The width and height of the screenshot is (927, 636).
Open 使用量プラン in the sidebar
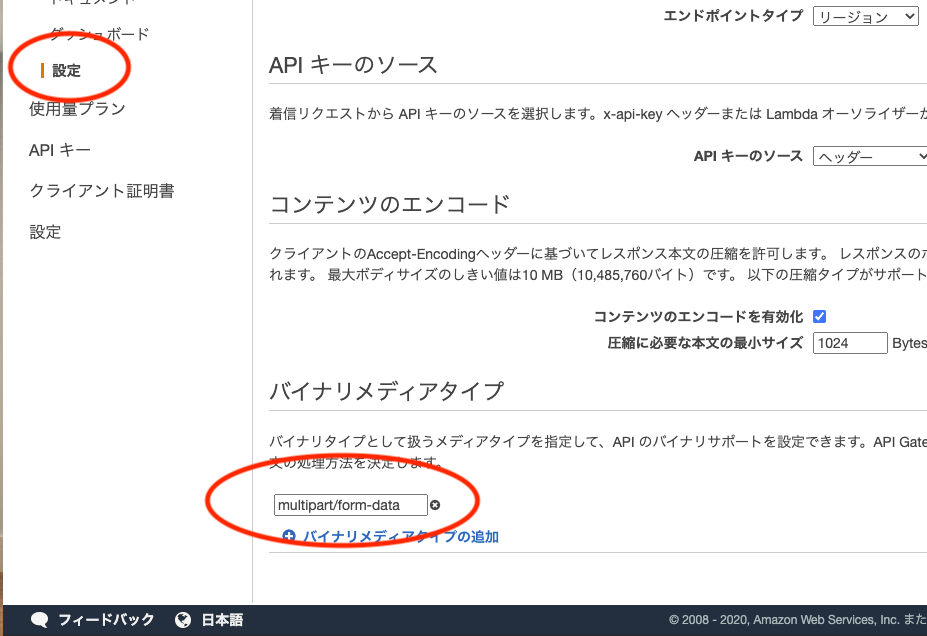click(x=77, y=109)
